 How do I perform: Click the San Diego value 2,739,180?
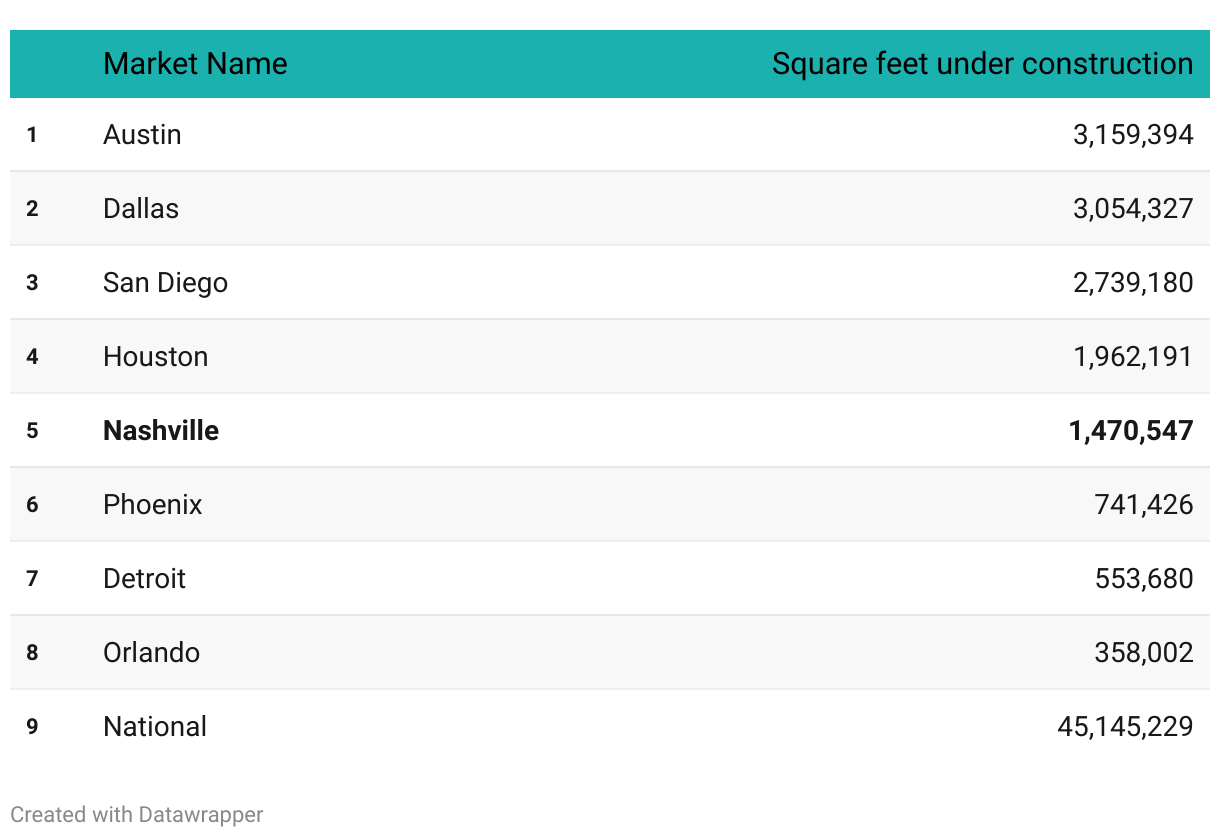[x=1132, y=283]
